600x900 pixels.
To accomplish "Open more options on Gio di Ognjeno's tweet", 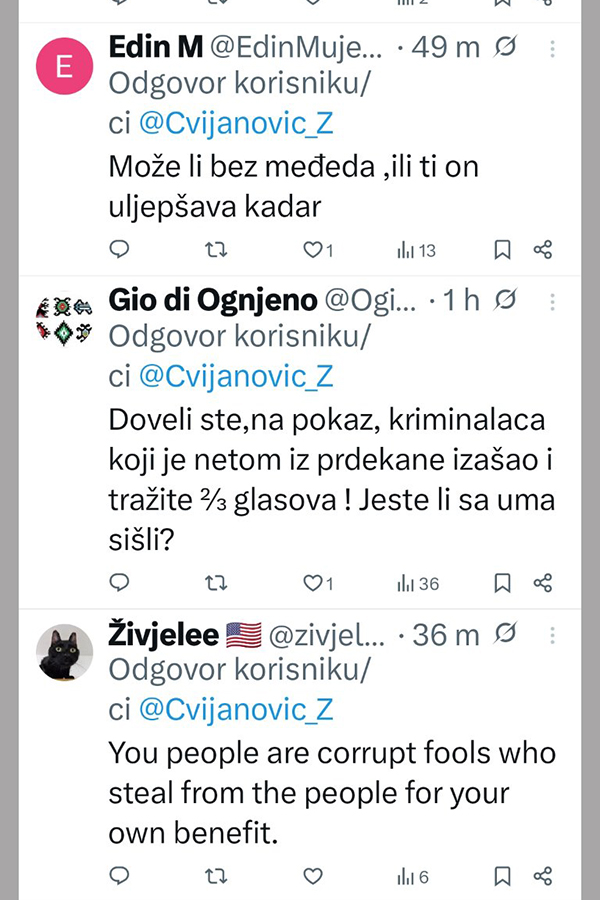I will tap(552, 302).
